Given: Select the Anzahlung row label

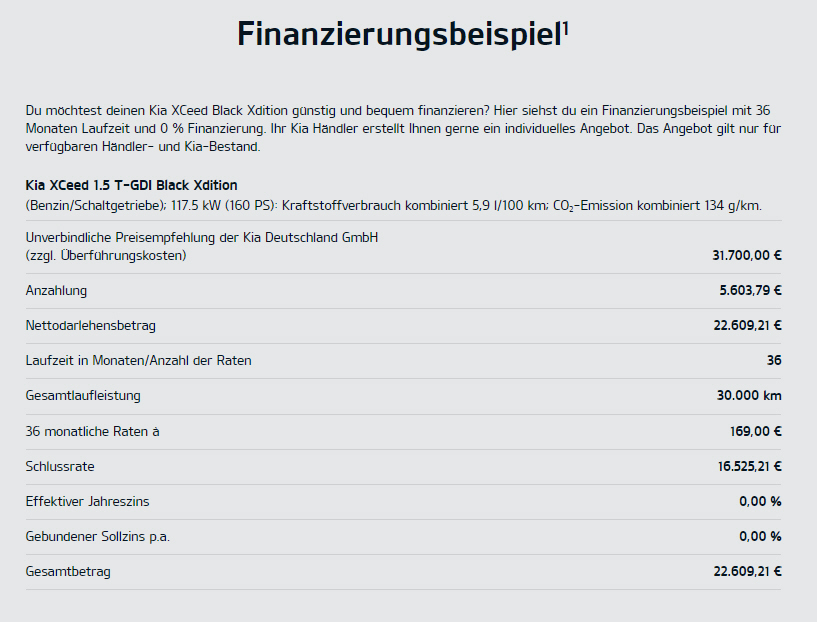Looking at the screenshot, I should pyautogui.click(x=56, y=291).
